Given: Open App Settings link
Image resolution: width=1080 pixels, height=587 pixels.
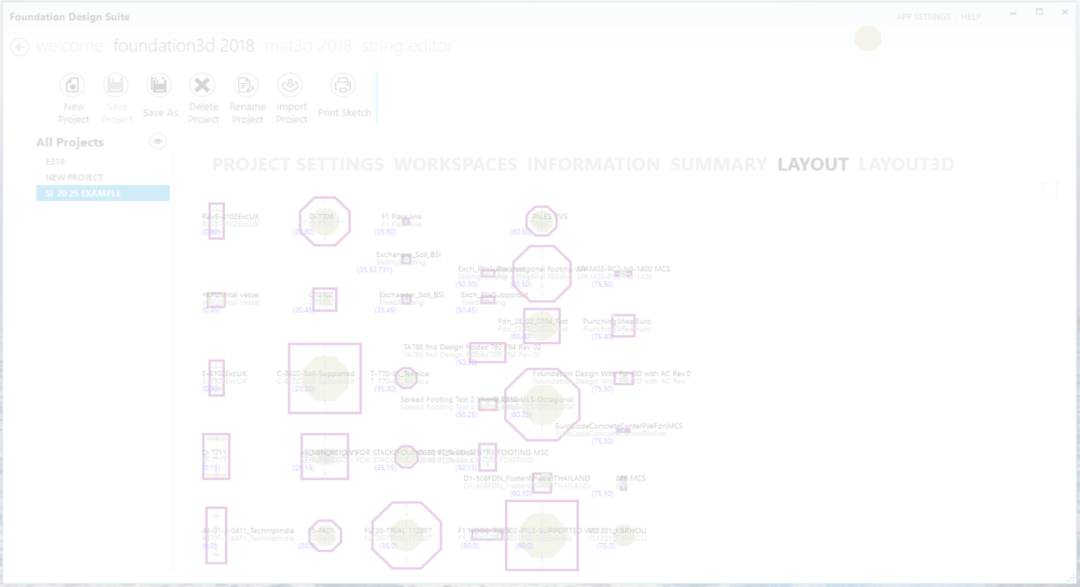Looking at the screenshot, I should click(923, 17).
